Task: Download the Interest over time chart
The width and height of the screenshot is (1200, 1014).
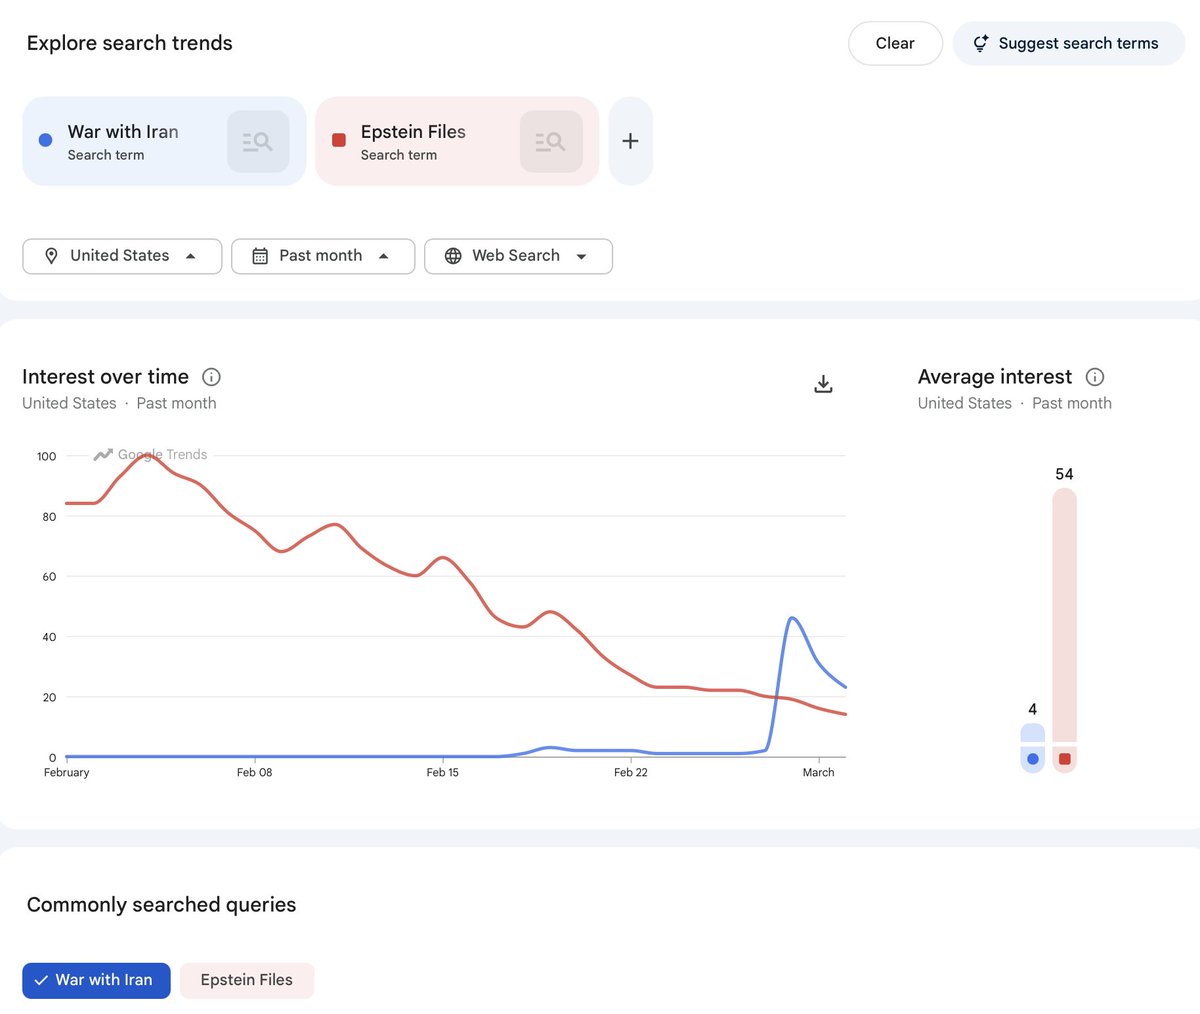Action: (x=823, y=384)
